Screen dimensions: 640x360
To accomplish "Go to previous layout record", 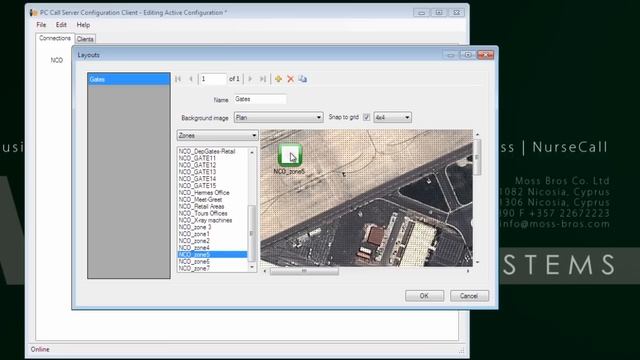I will point(190,79).
